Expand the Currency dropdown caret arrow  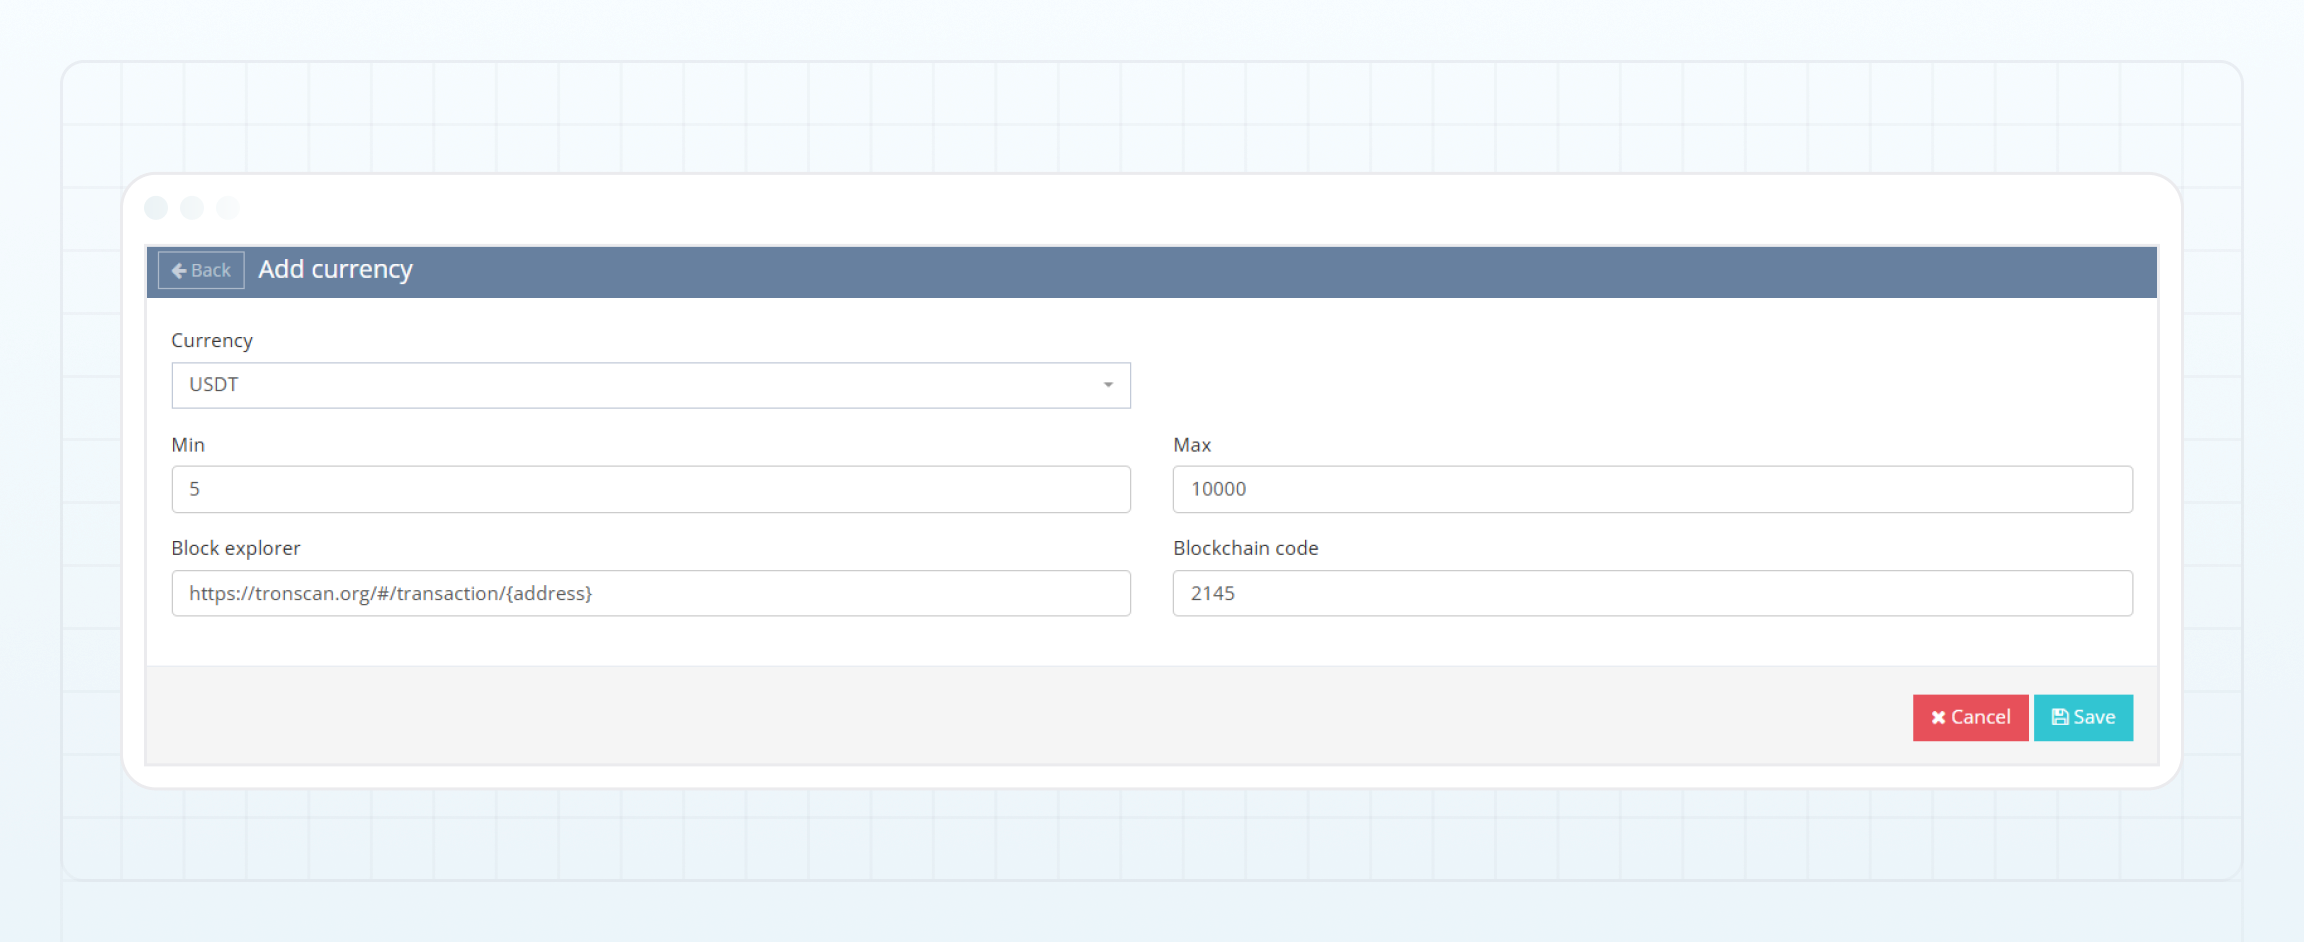pos(1108,385)
